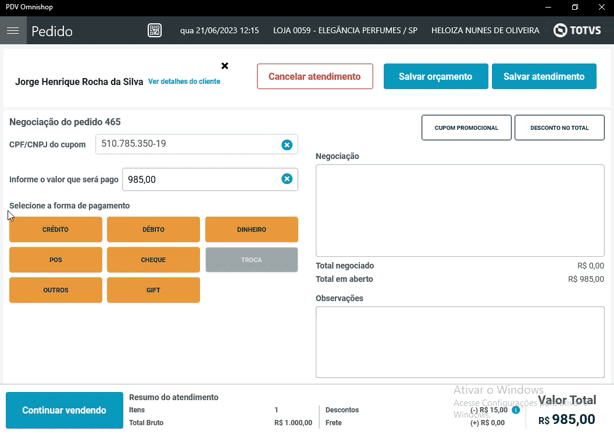Apply Desconto no Total
The height and width of the screenshot is (438, 614).
559,128
